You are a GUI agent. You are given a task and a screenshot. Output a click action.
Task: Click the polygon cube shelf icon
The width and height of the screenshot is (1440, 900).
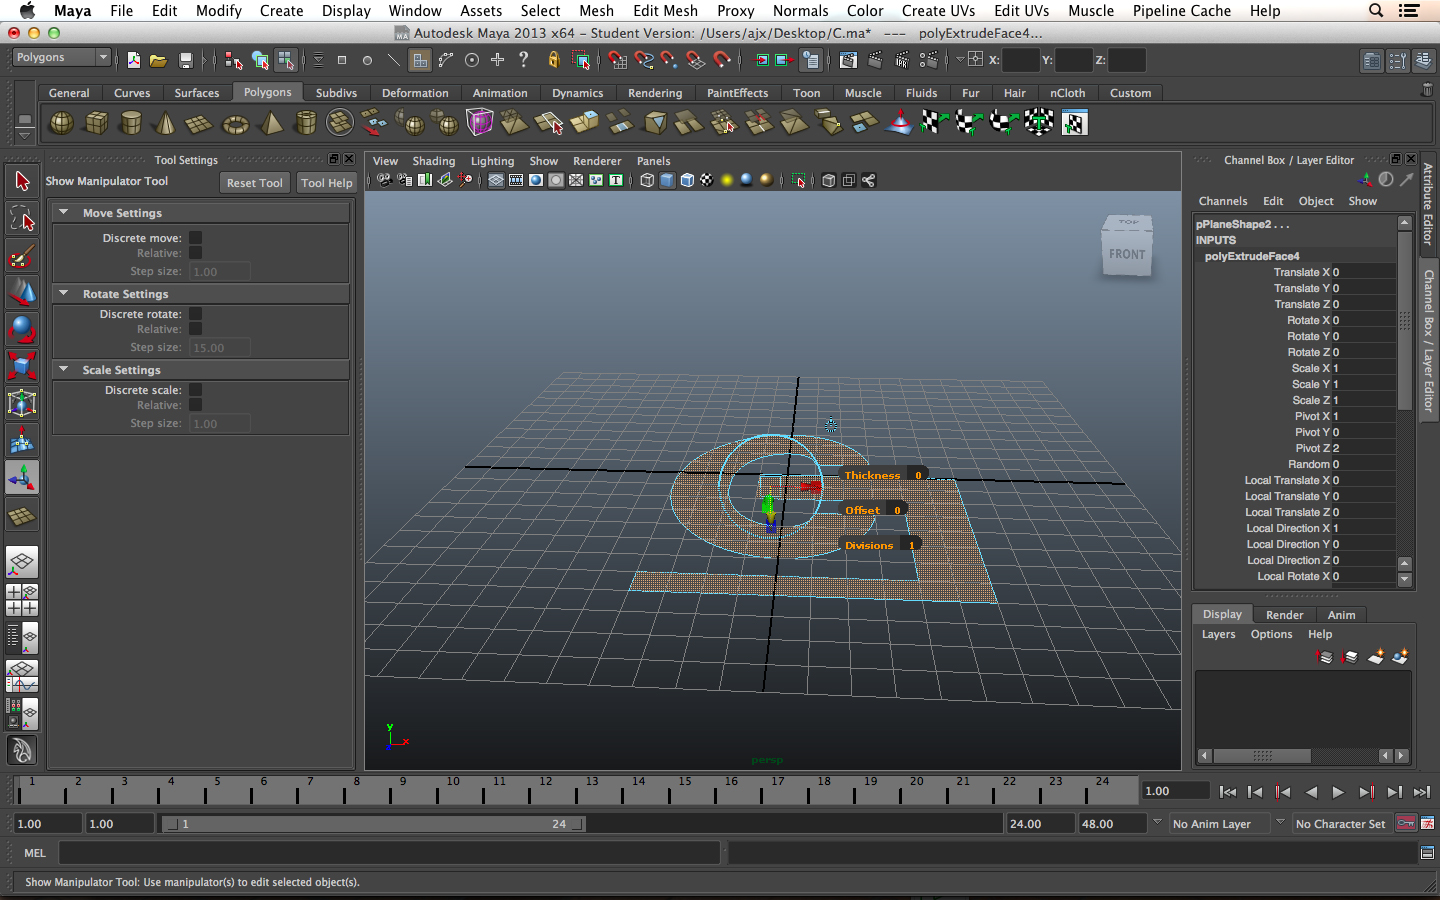click(x=97, y=123)
